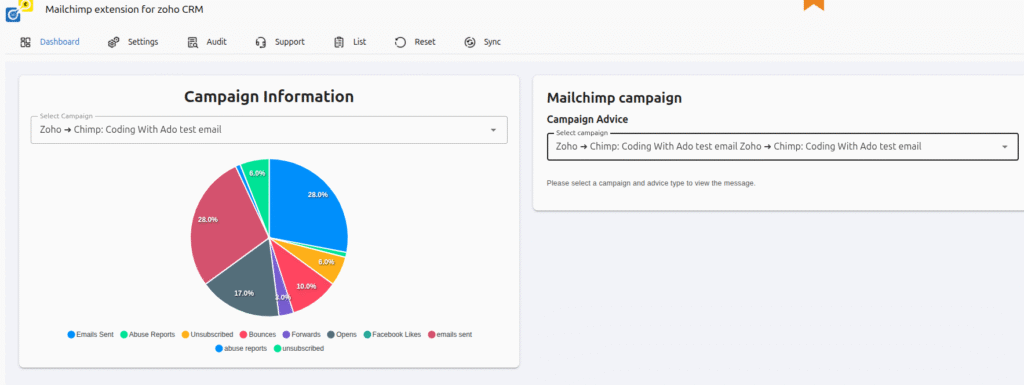This screenshot has height=385, width=1024.
Task: Toggle Forwards legend item
Action: (301, 335)
